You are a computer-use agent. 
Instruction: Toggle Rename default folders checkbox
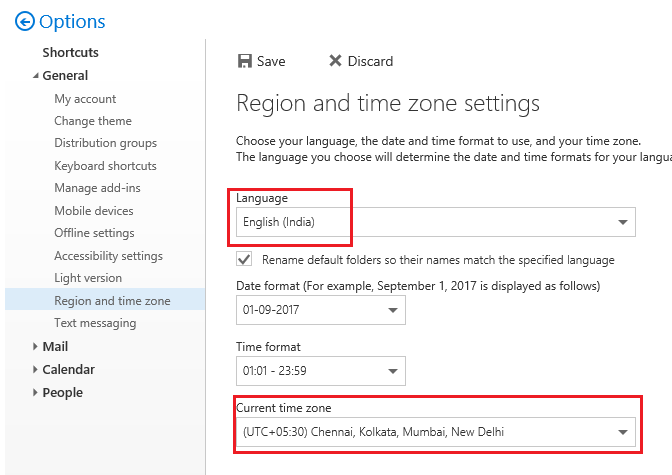coord(244,259)
